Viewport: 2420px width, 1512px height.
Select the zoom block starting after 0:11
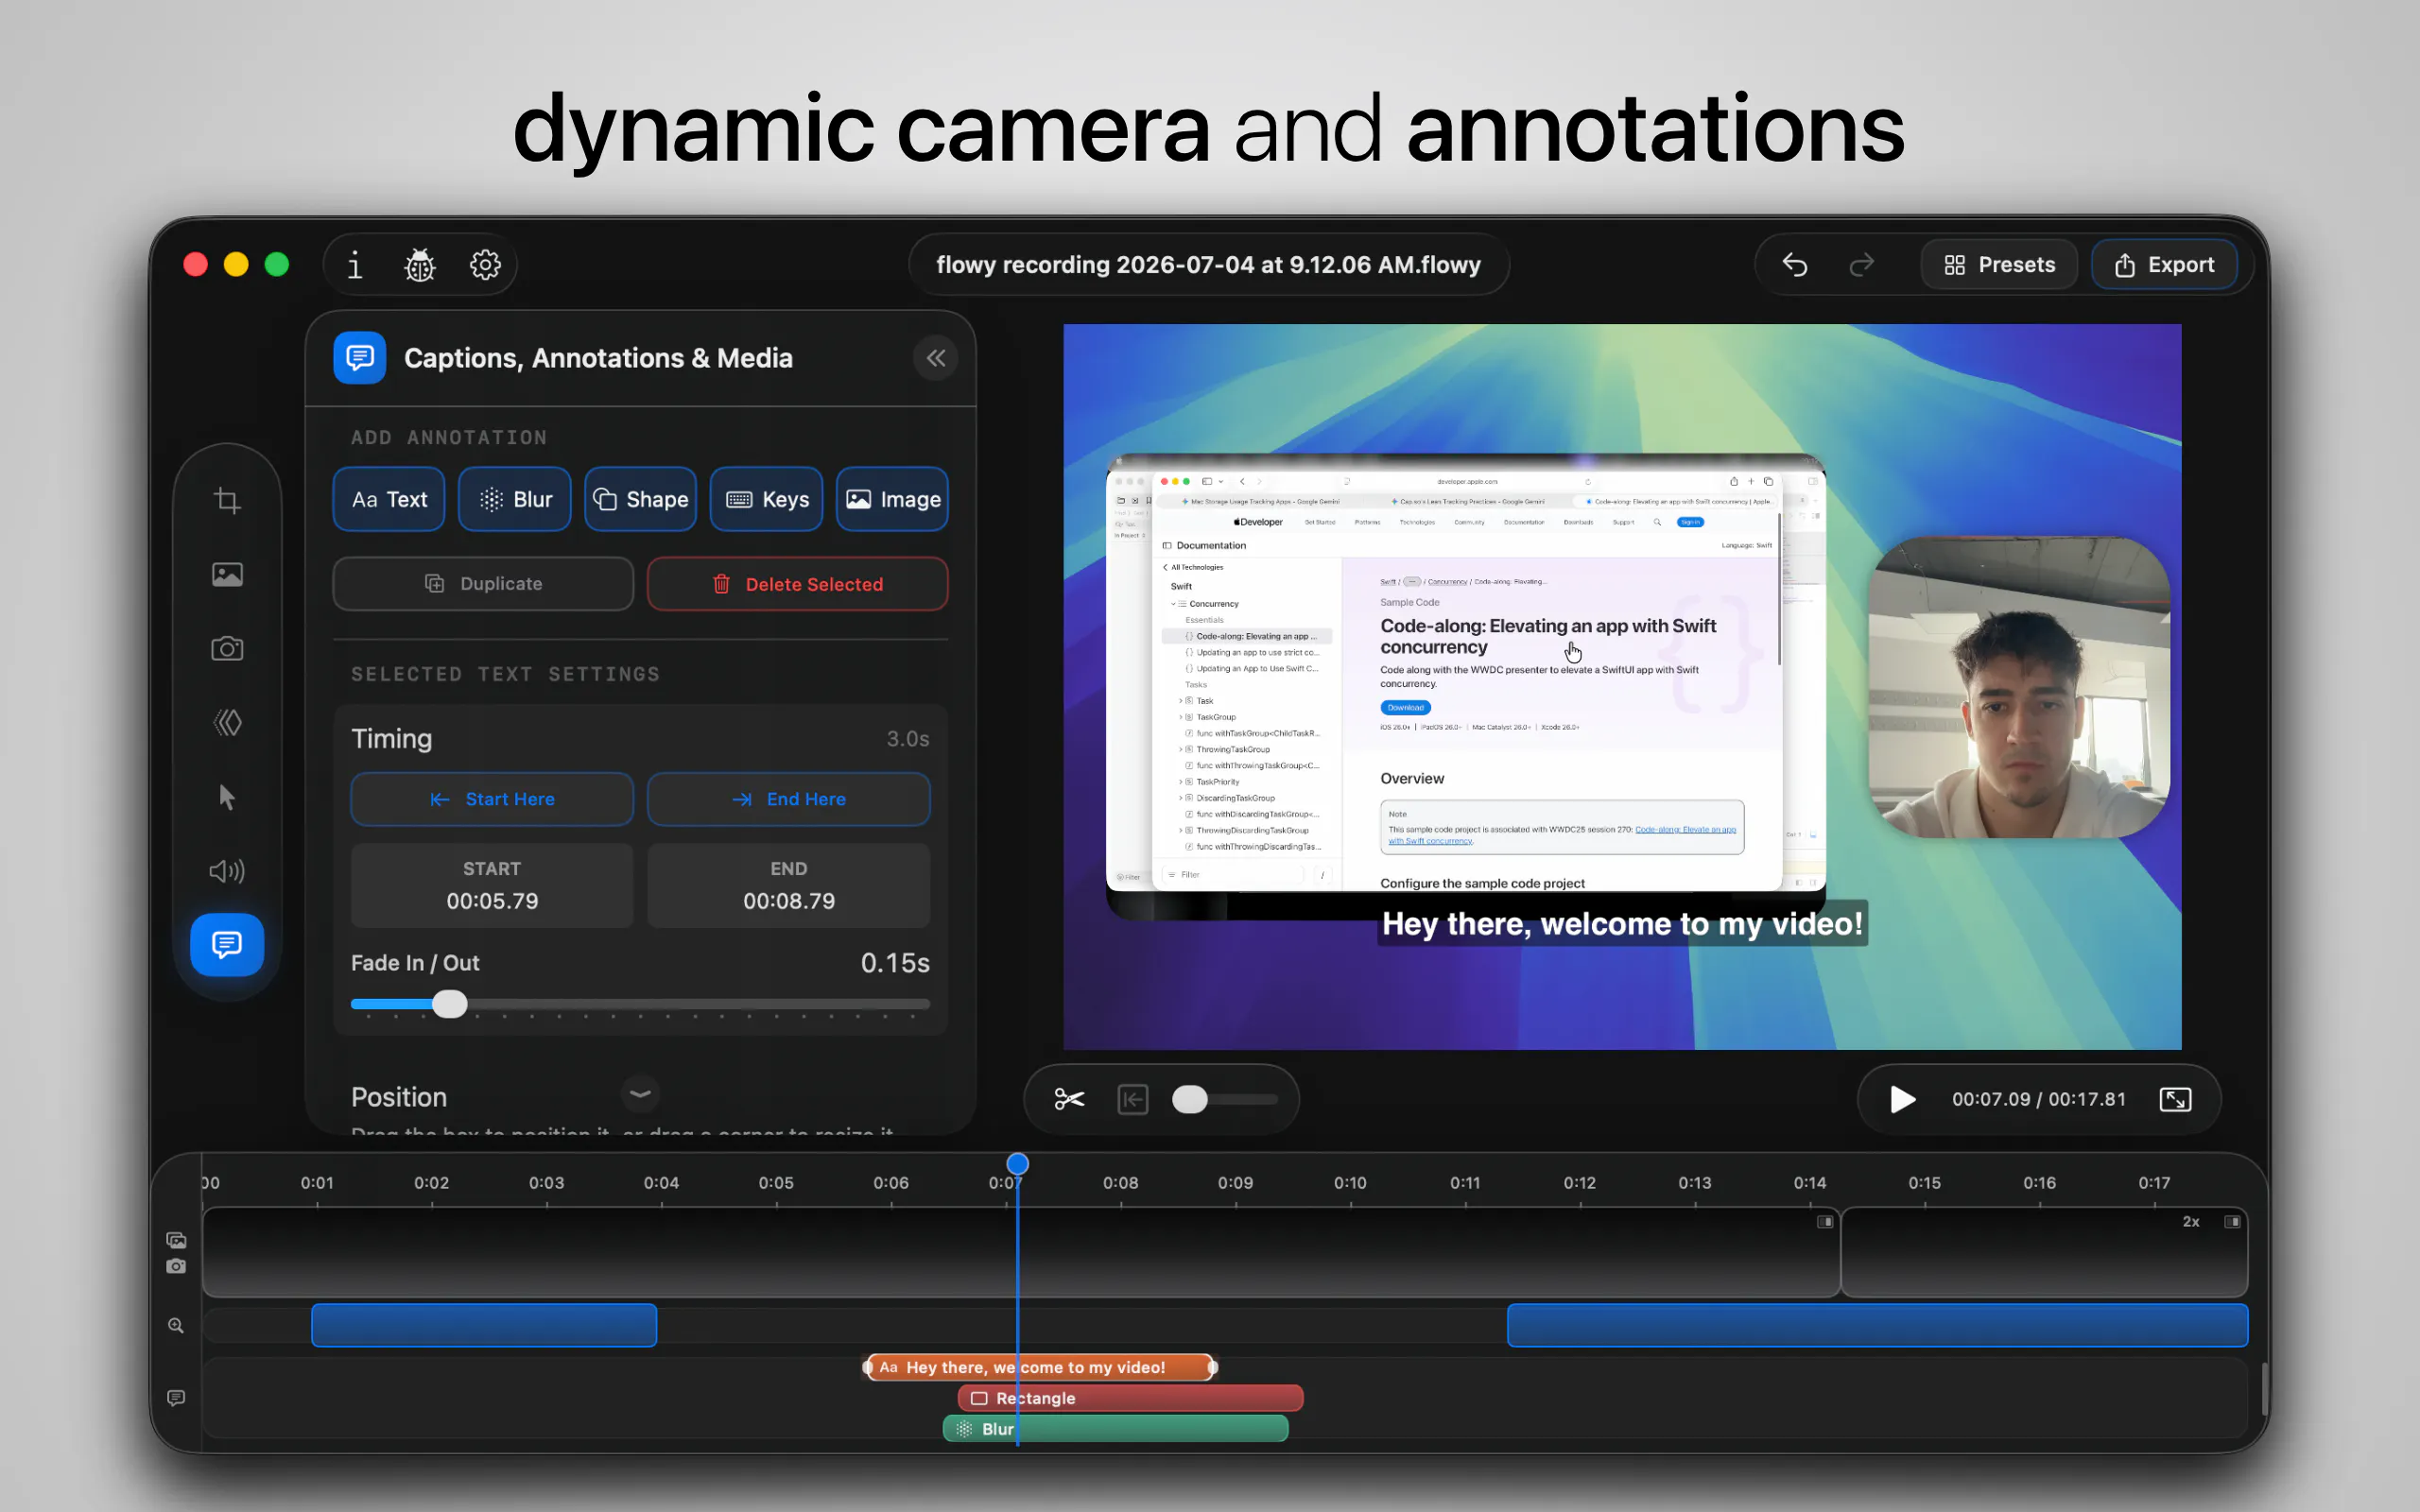point(1877,1326)
